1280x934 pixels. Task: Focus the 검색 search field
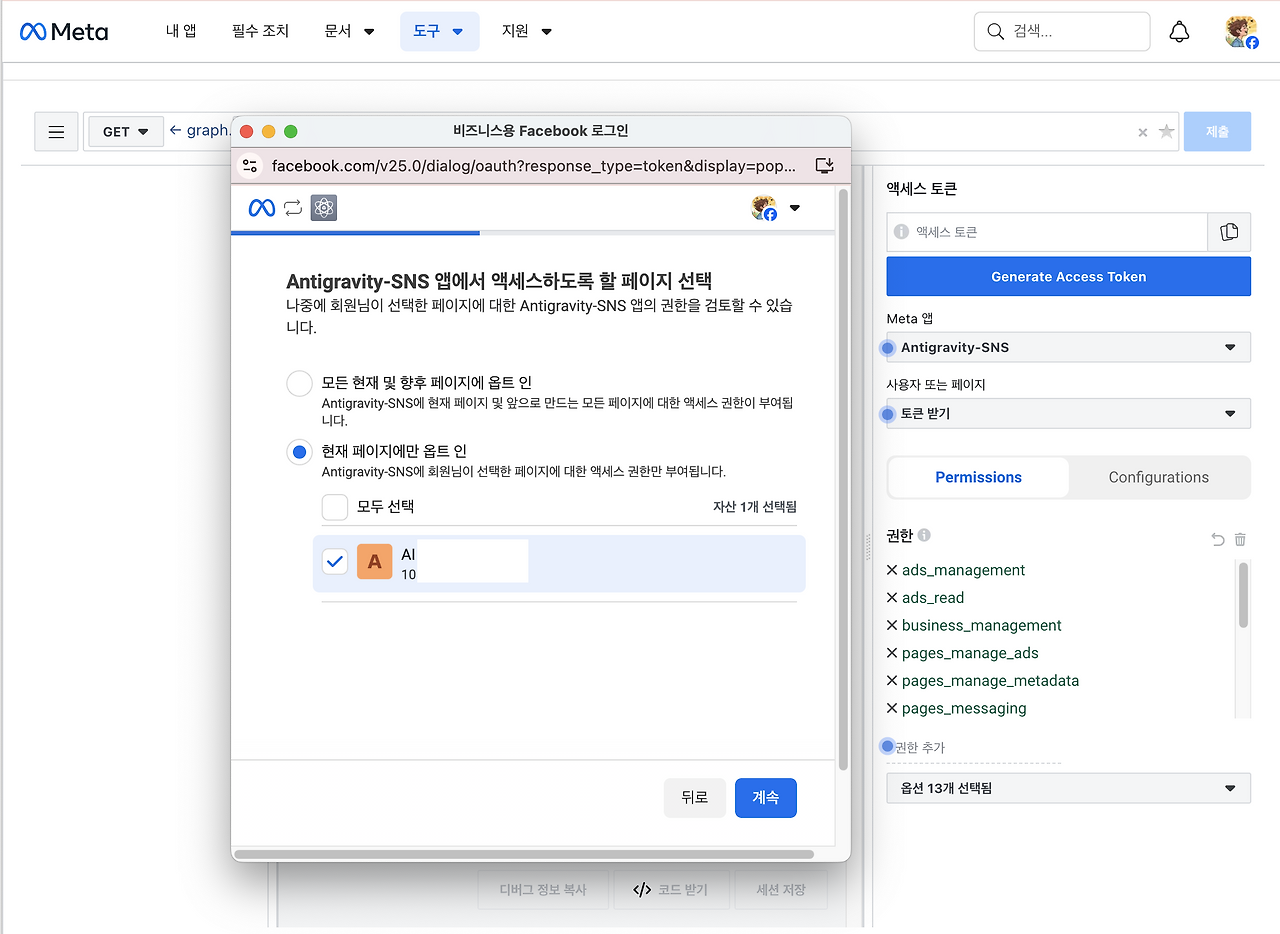click(x=1062, y=32)
